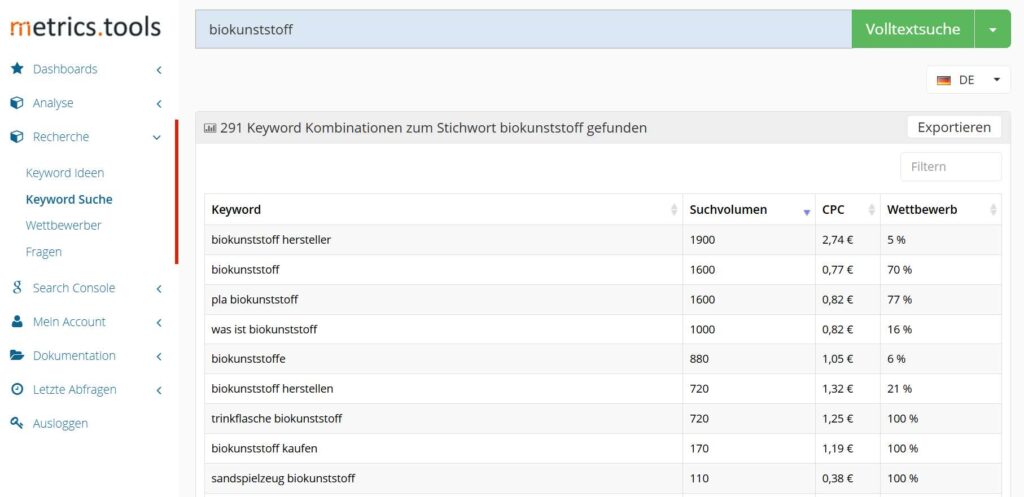Click the Ausloggen key icon

(18, 423)
